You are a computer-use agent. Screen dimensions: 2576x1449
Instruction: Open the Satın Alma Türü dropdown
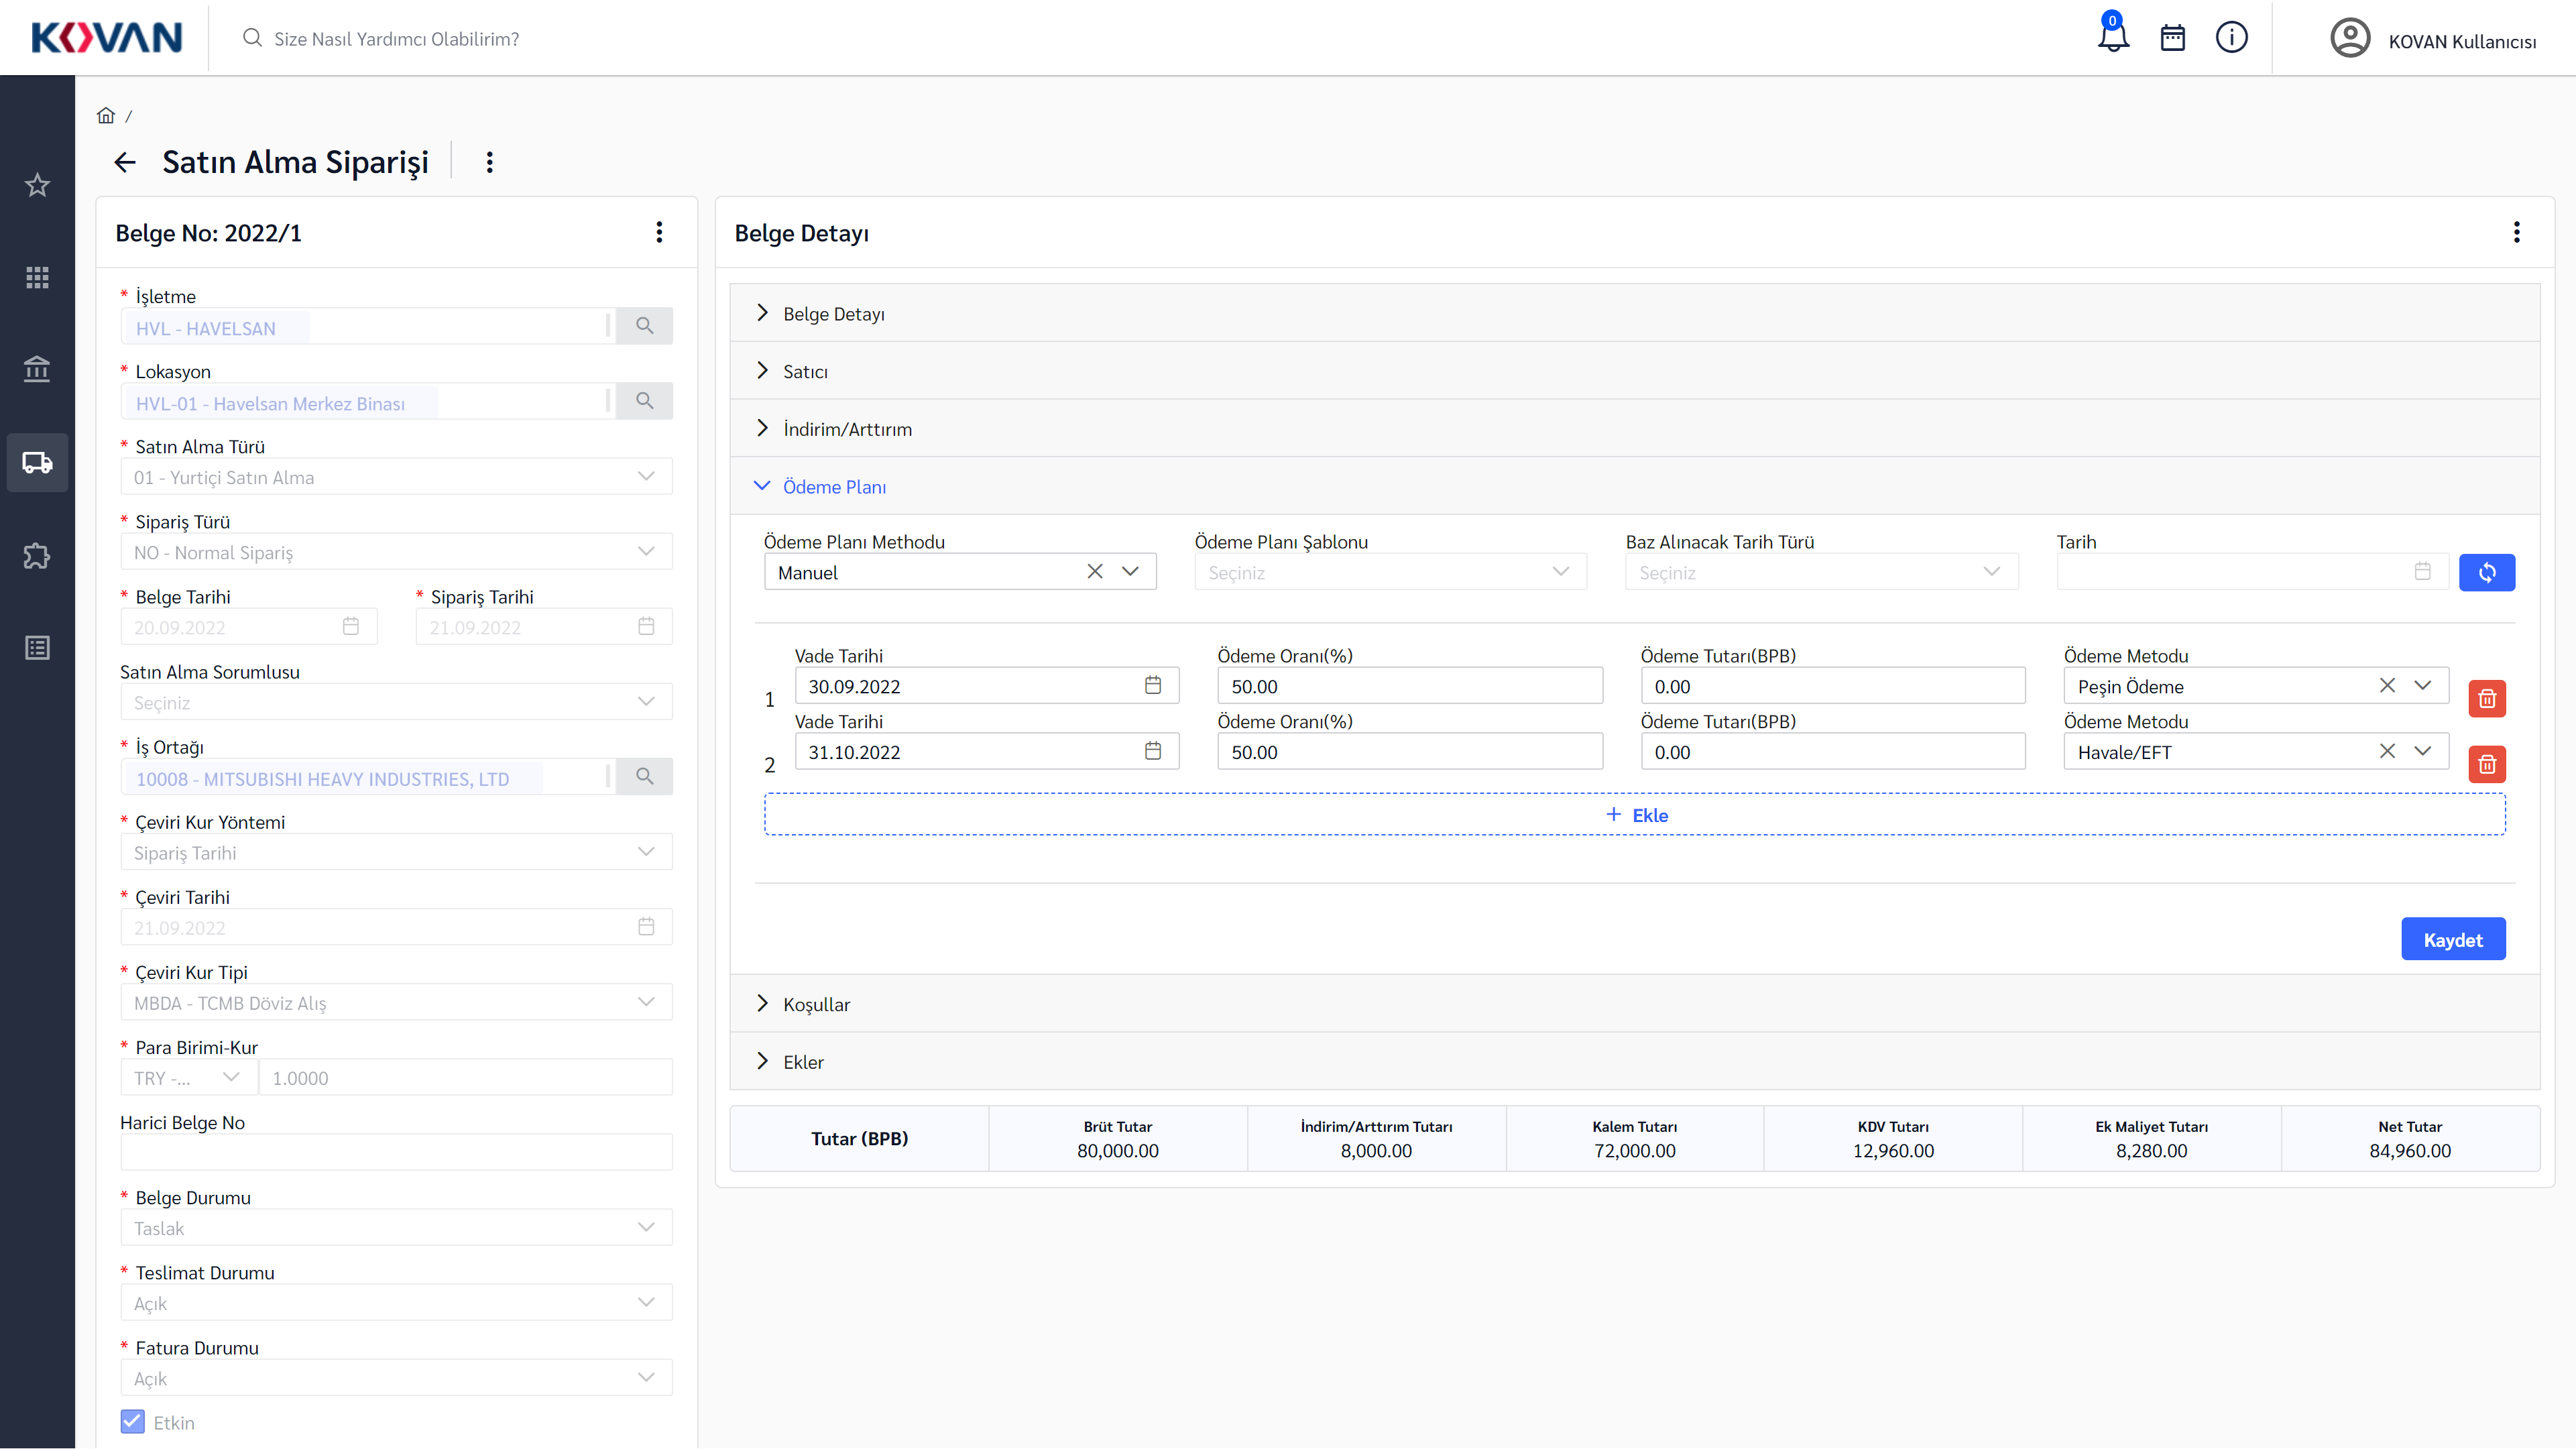point(396,477)
